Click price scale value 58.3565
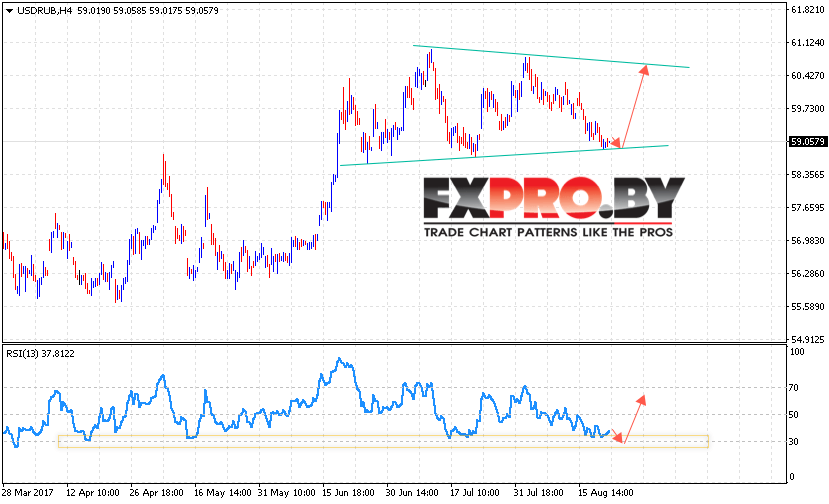This screenshot has width=829, height=504. coord(807,175)
